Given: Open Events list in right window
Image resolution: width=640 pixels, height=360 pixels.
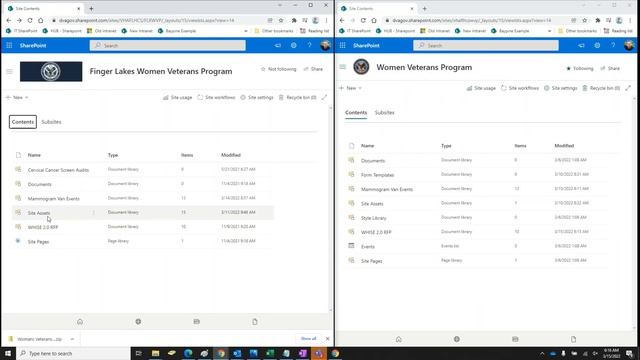Looking at the screenshot, I should [368, 247].
